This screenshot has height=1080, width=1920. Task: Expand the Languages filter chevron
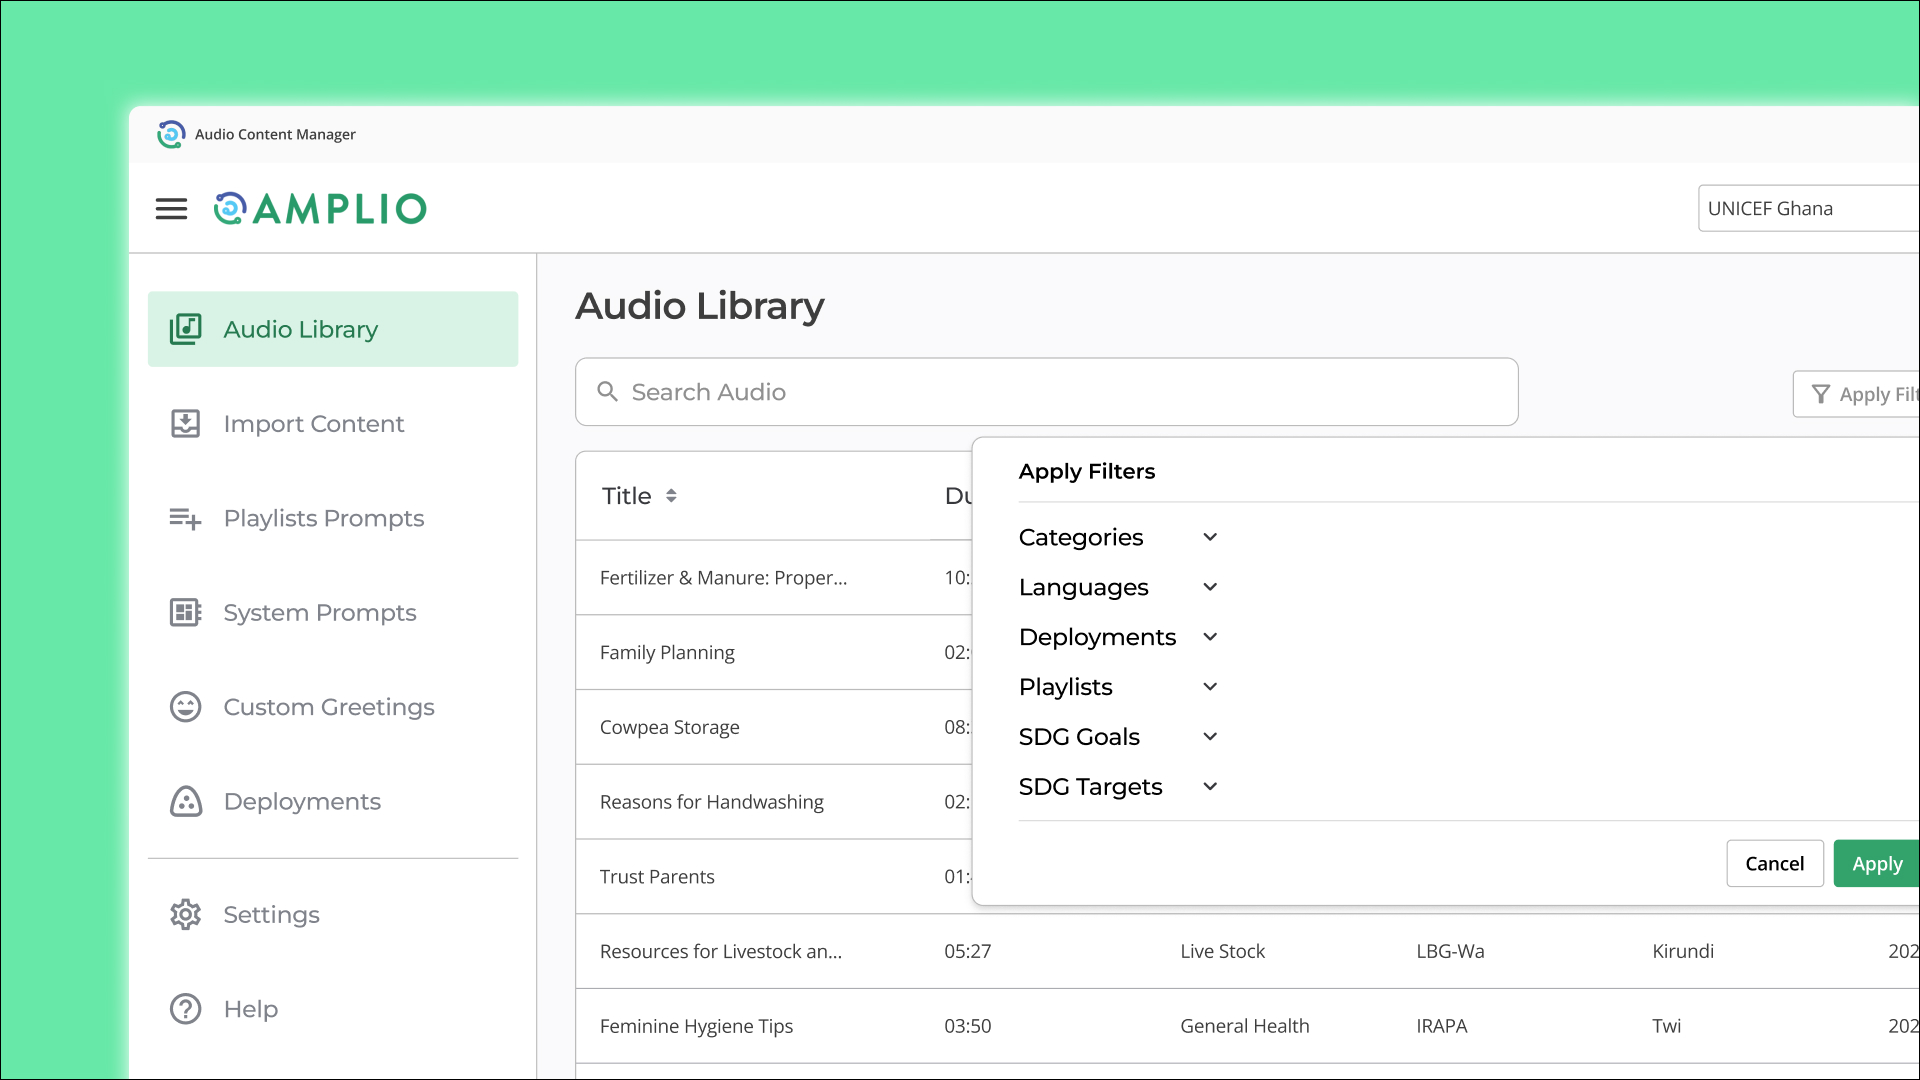point(1210,587)
